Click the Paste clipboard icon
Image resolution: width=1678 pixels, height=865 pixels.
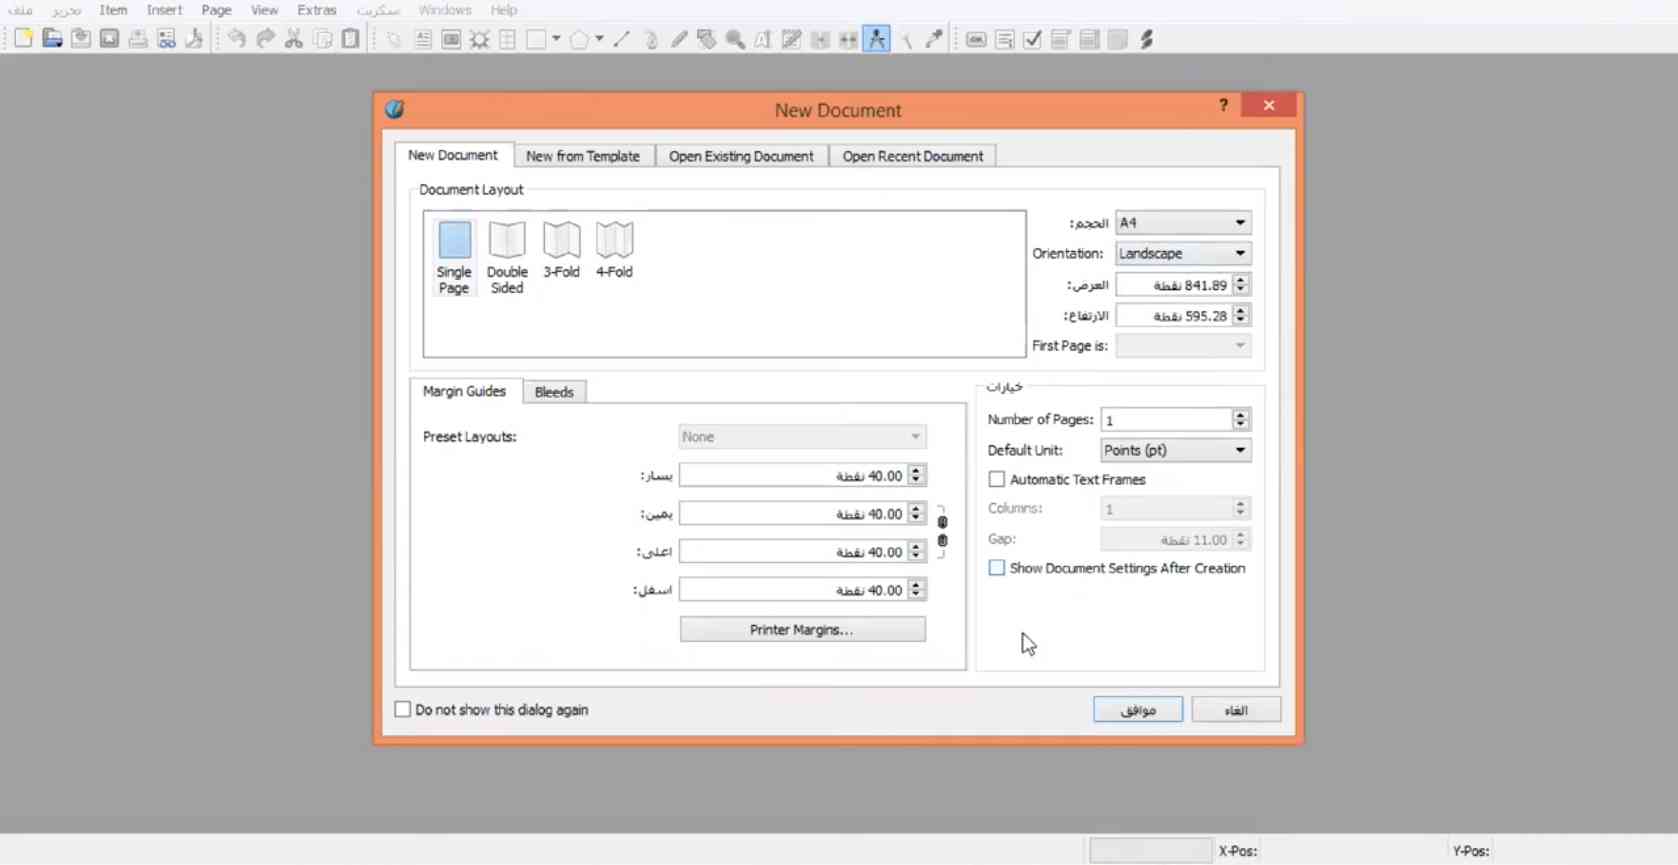(x=351, y=39)
